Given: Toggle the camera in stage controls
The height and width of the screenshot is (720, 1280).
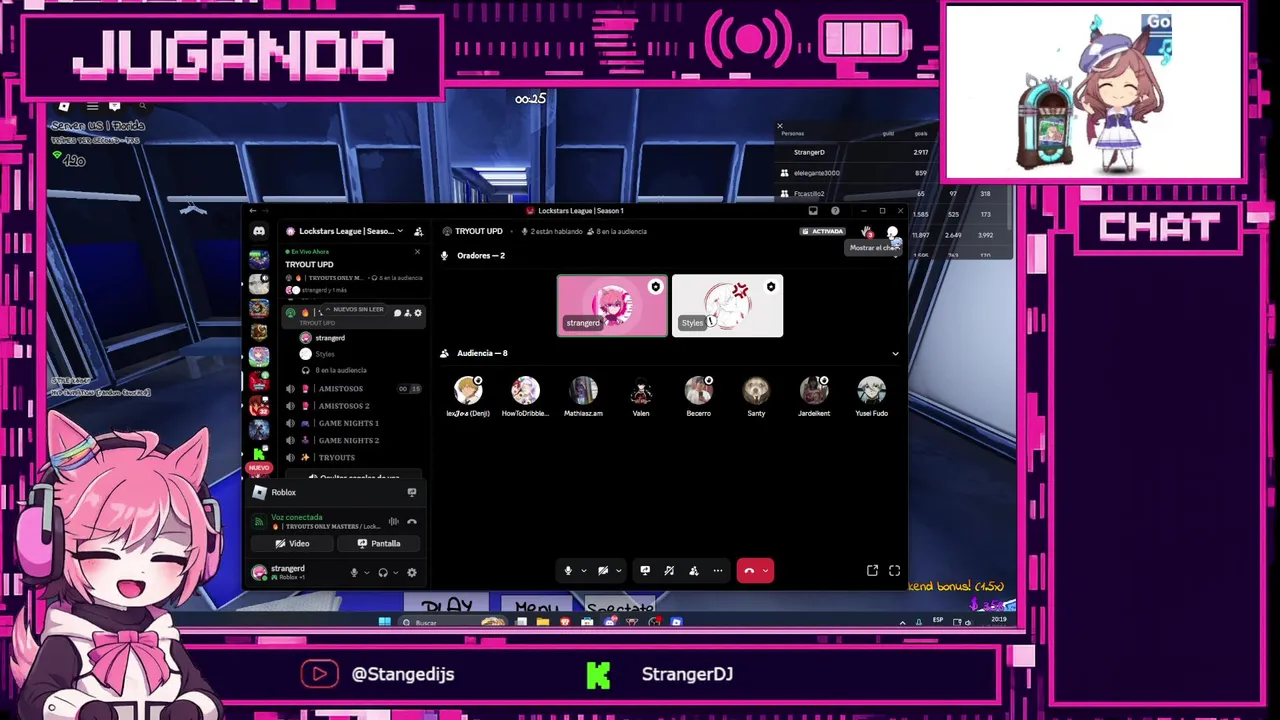Looking at the screenshot, I should coord(603,570).
